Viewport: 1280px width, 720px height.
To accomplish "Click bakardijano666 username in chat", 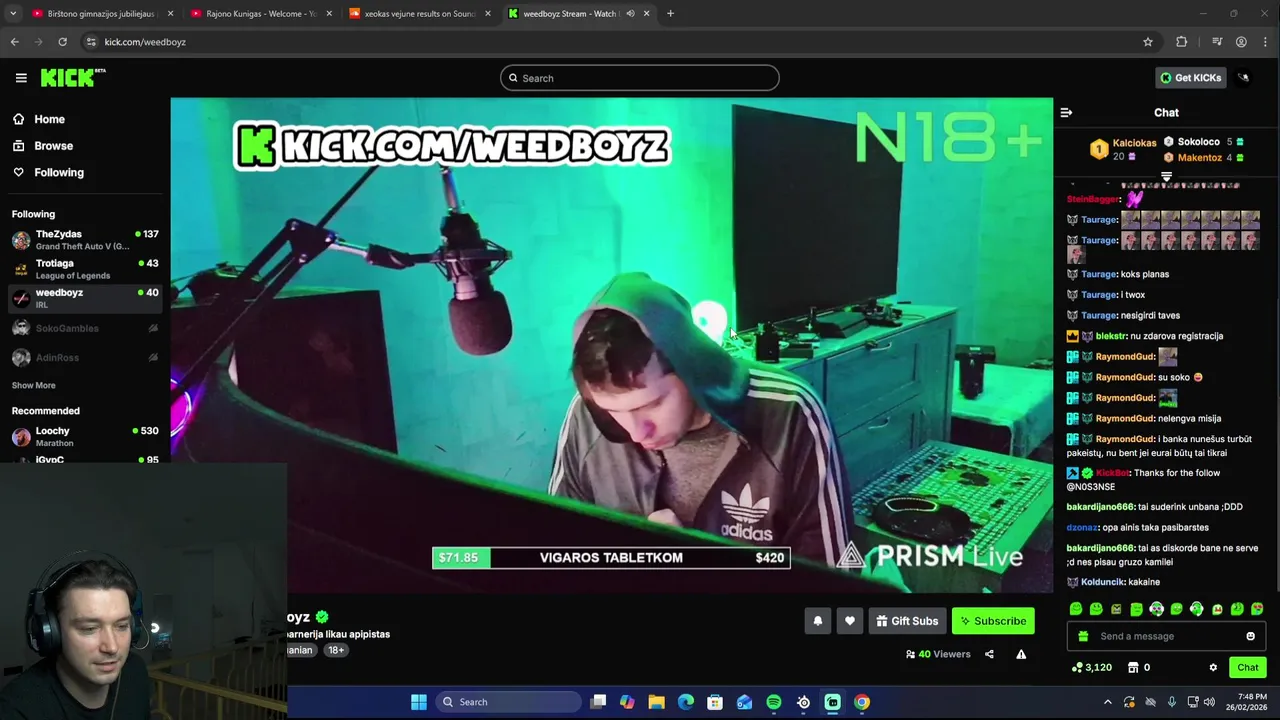I will click(x=1100, y=507).
